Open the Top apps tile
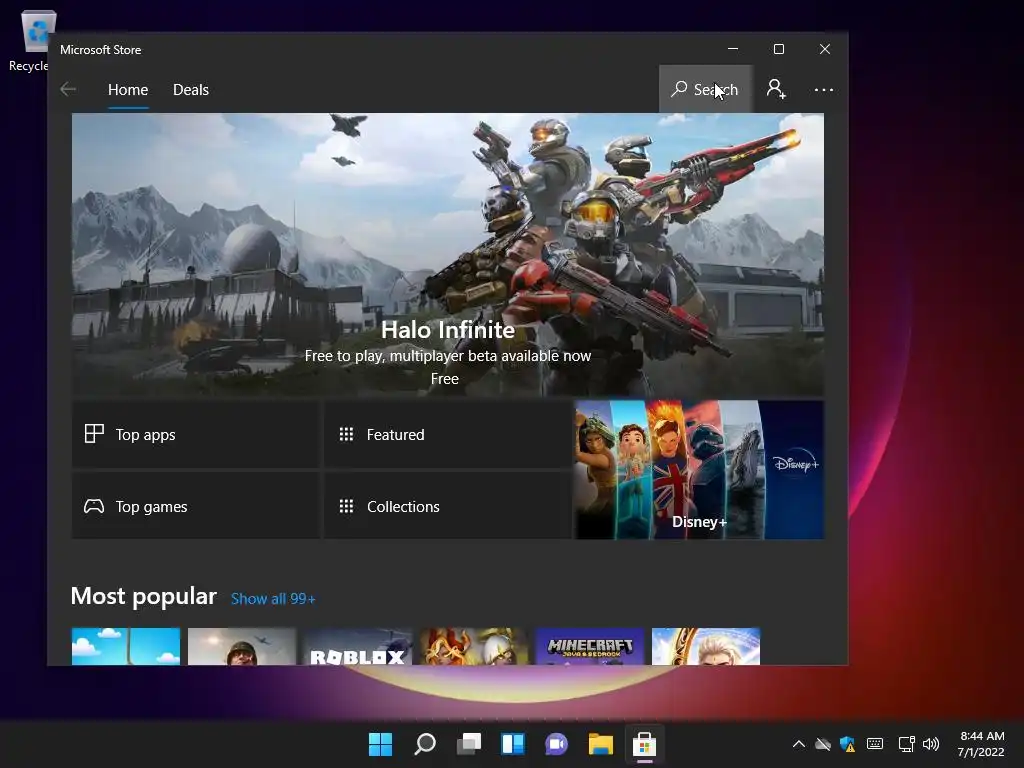This screenshot has width=1024, height=768. pos(195,434)
